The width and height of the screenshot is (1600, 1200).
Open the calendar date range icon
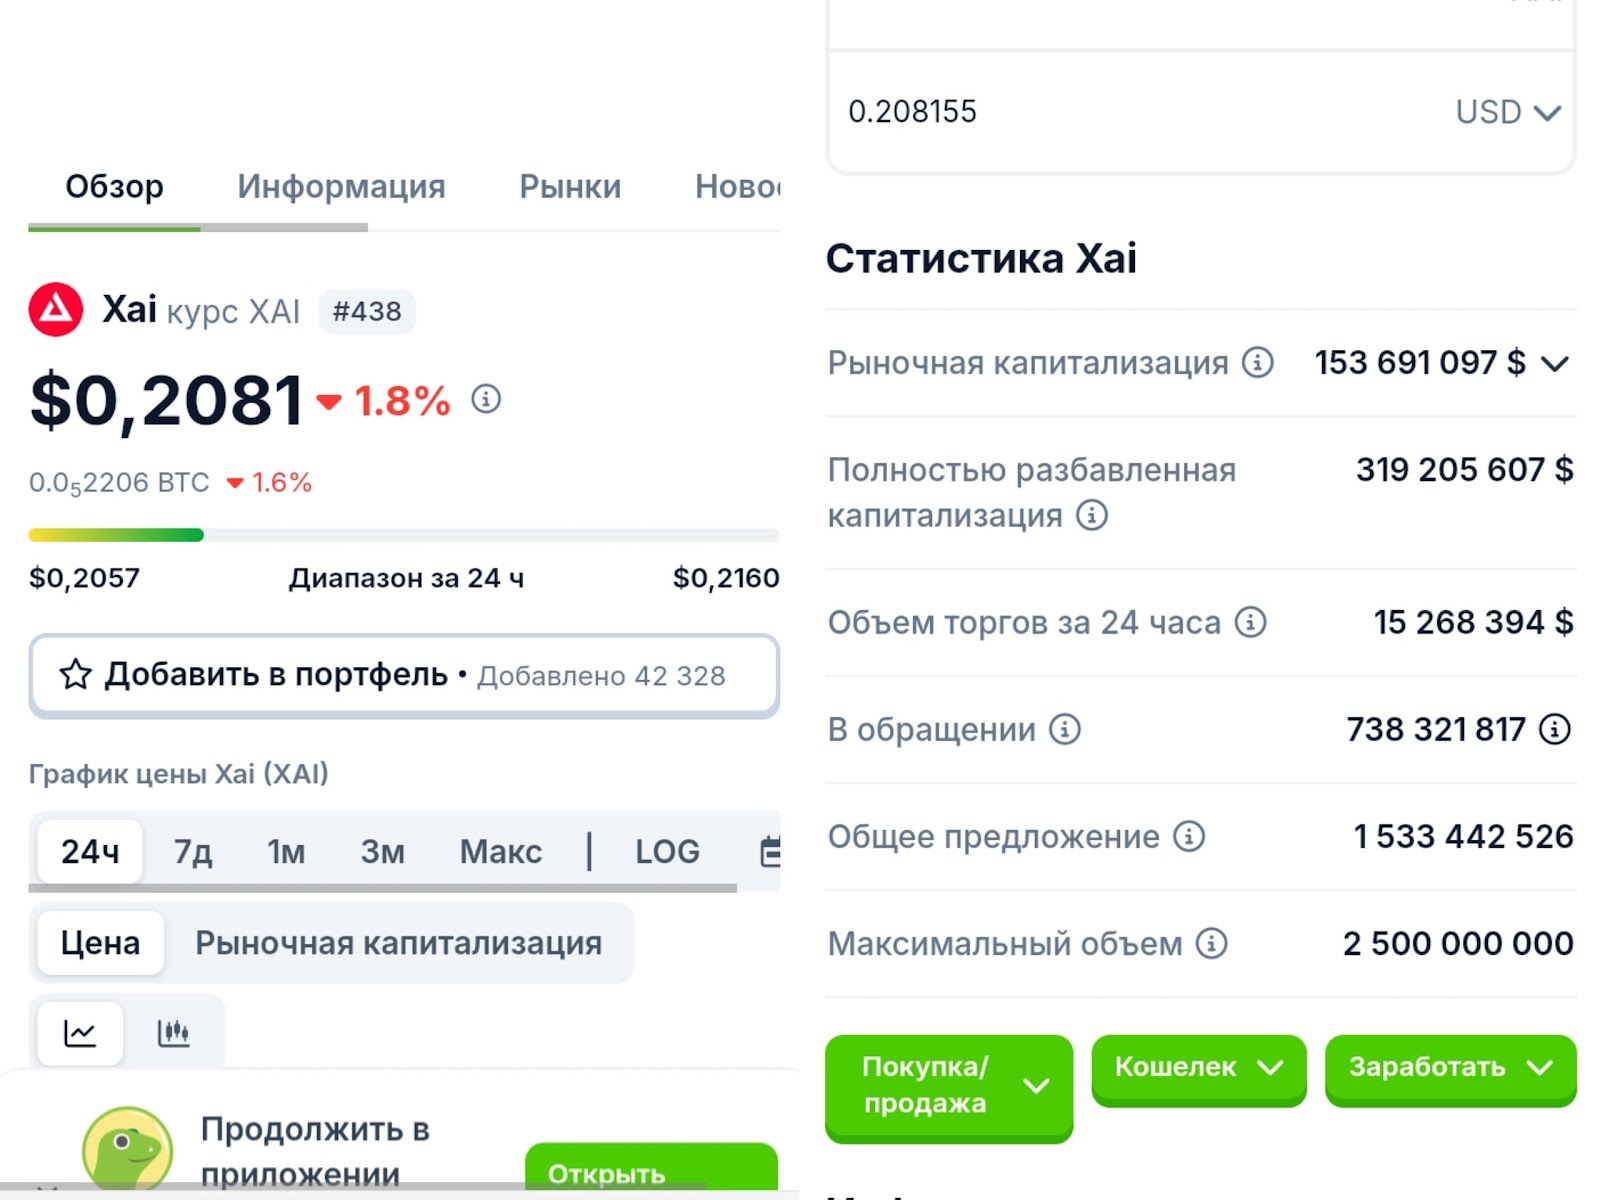tap(770, 852)
